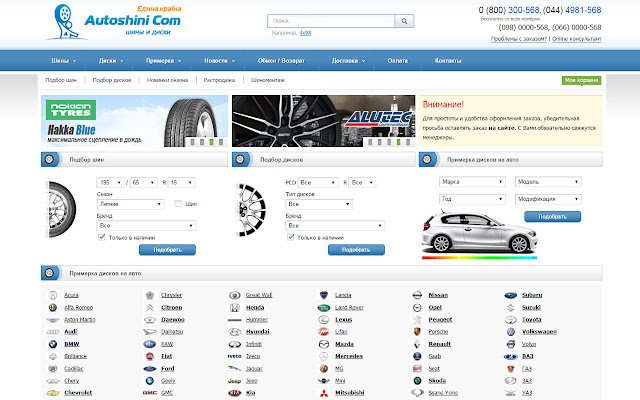This screenshot has height=400, width=640.
Task: Click the Ford oval logo icon
Action: click(x=150, y=369)
